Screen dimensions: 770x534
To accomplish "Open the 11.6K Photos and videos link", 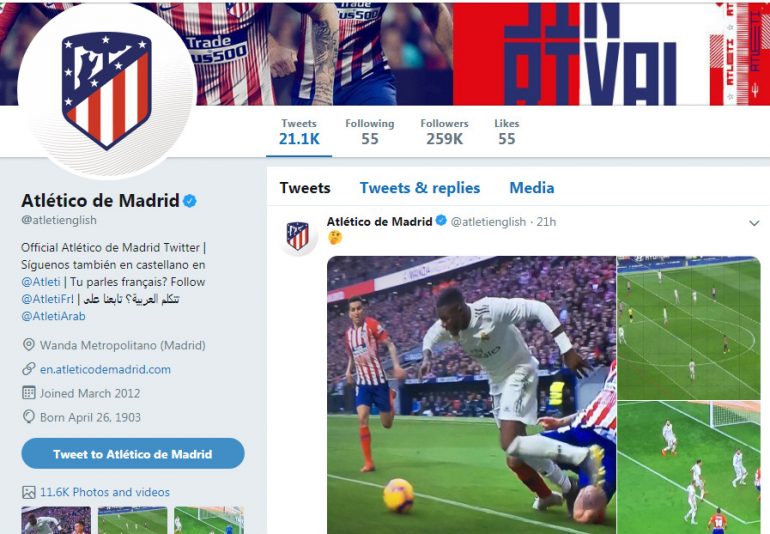I will pyautogui.click(x=105, y=492).
